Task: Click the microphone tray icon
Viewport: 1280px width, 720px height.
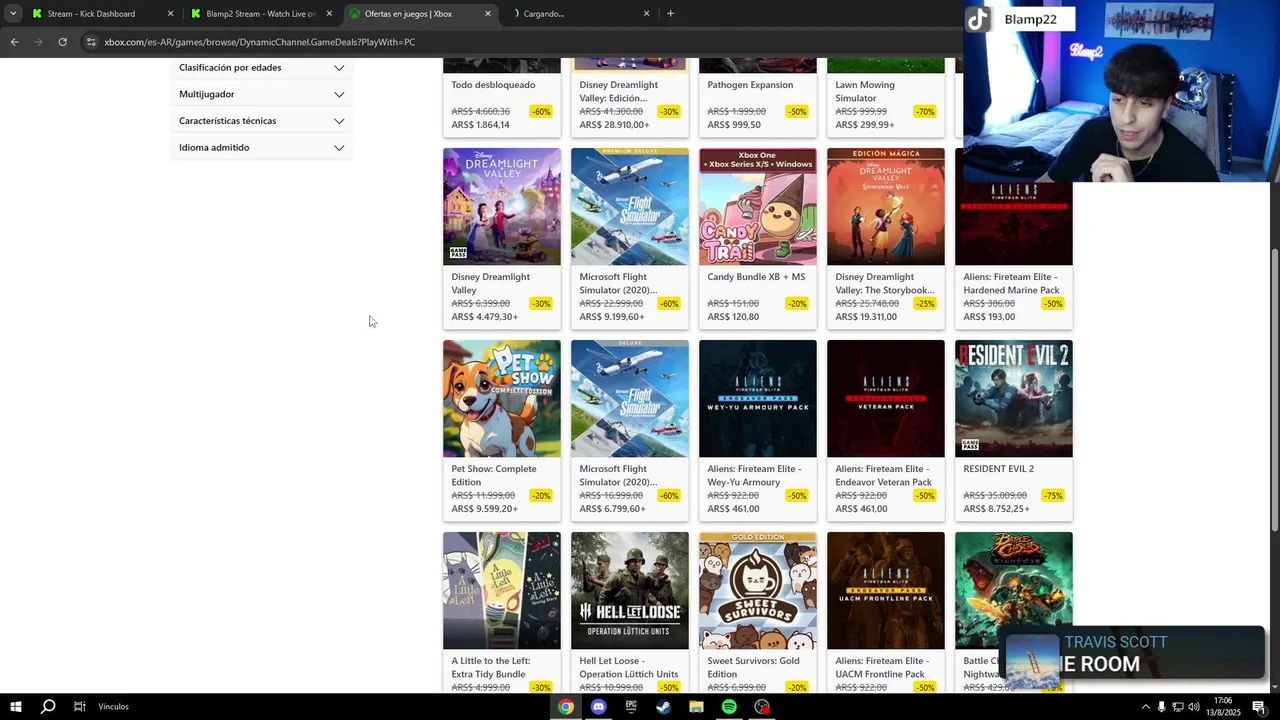Action: 1161,707
